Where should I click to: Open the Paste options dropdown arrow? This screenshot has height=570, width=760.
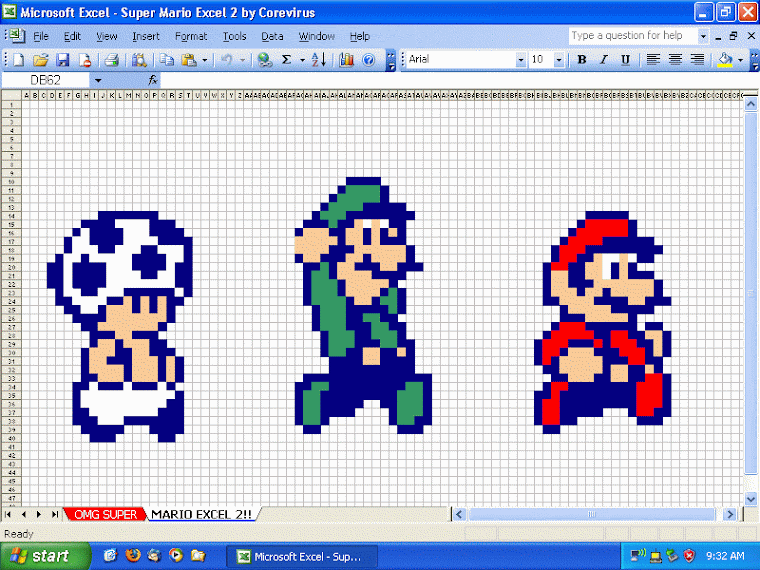[x=205, y=60]
